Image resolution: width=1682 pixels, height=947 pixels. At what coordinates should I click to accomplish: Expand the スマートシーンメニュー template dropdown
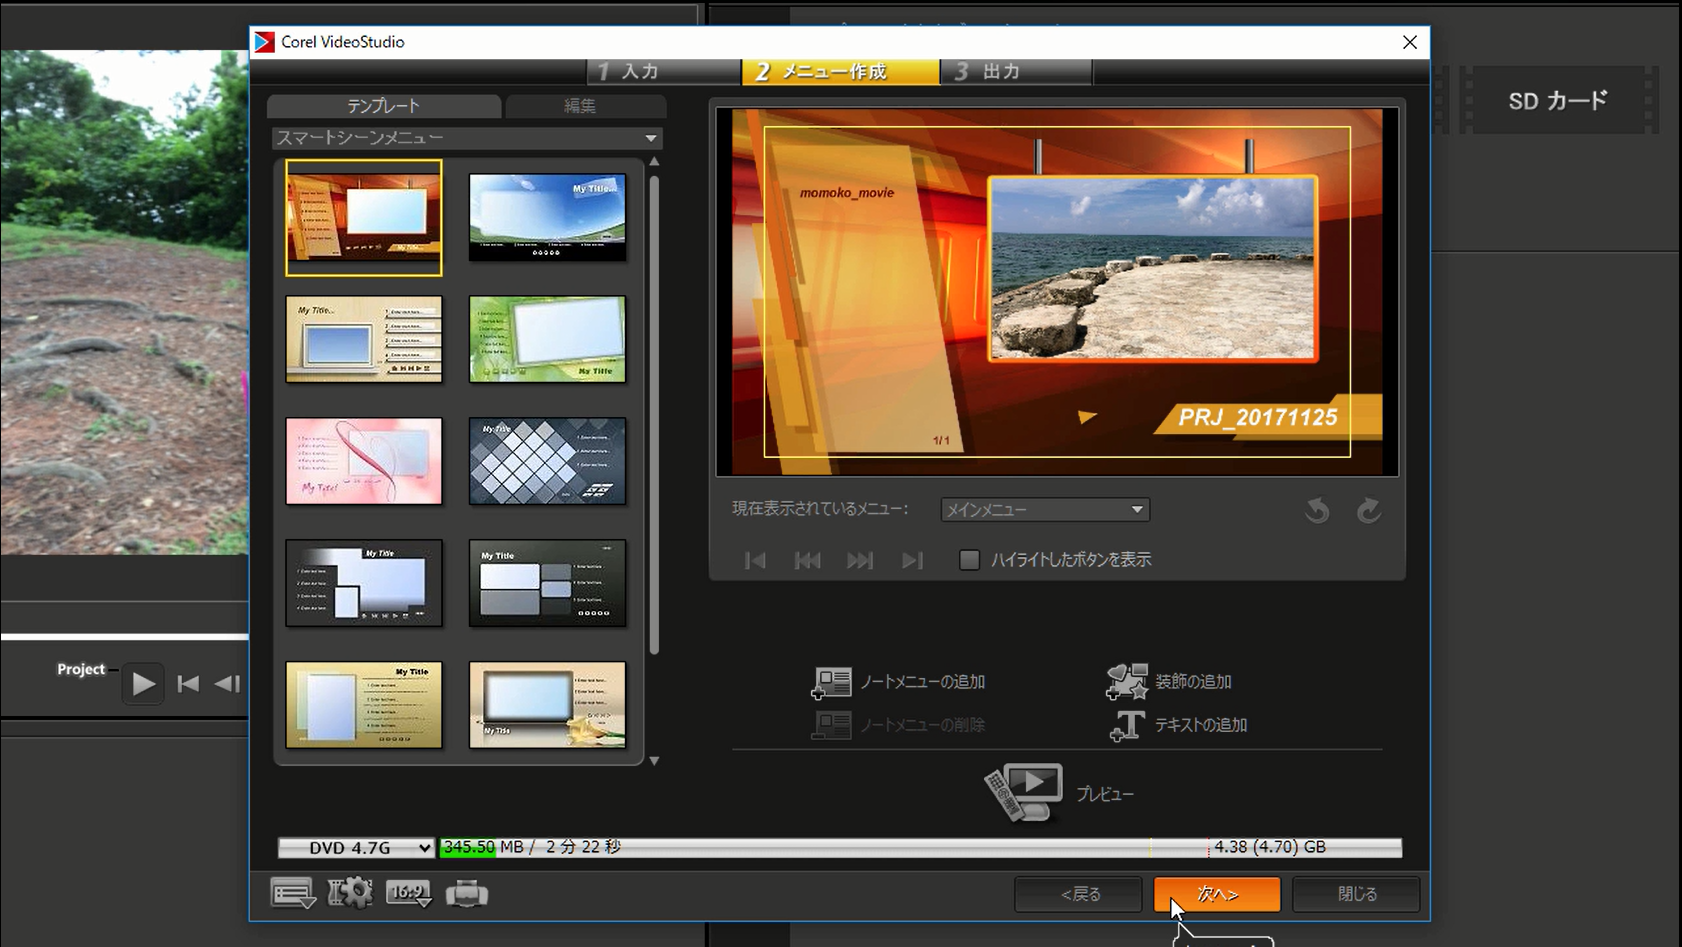click(650, 138)
